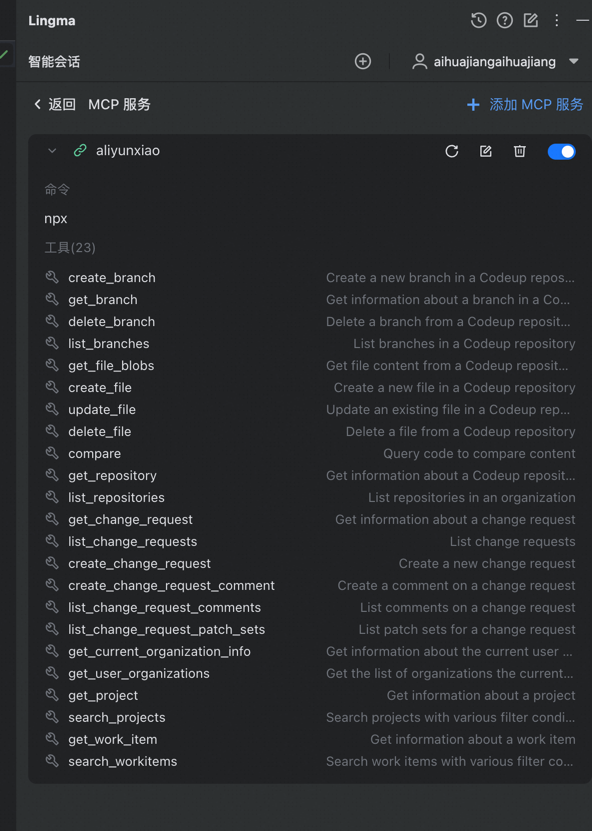Click 'List patch sets for a change request'

tap(467, 630)
